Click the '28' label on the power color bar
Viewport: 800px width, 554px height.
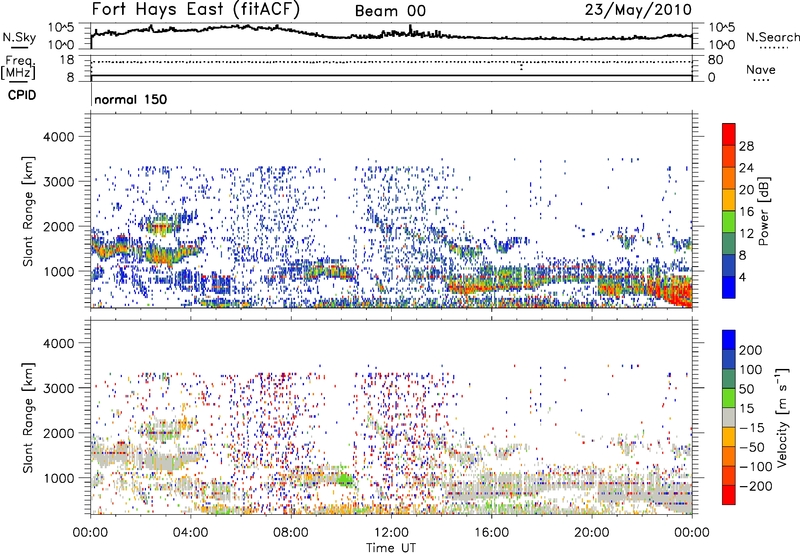[746, 146]
